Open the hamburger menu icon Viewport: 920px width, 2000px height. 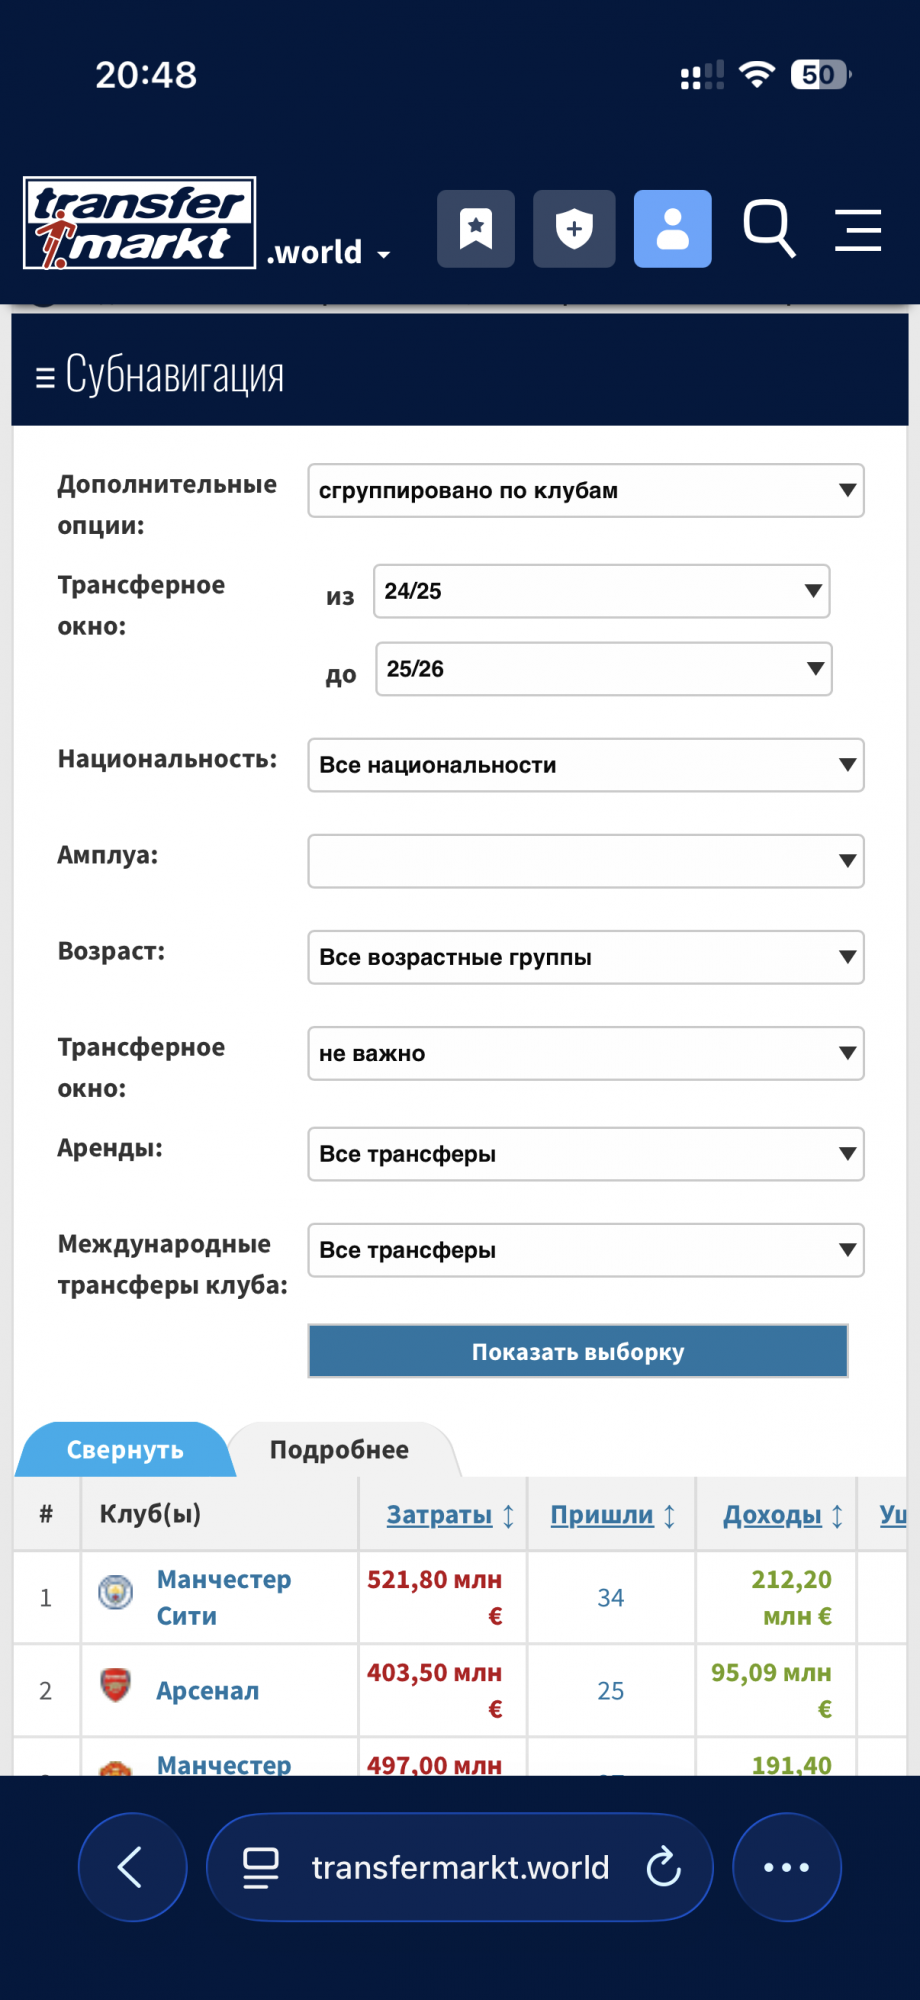point(858,229)
